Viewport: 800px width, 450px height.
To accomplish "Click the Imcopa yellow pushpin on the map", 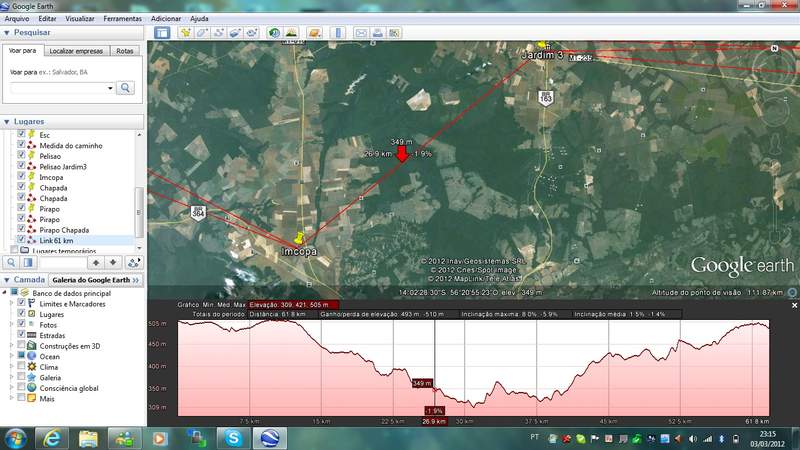I will (299, 238).
